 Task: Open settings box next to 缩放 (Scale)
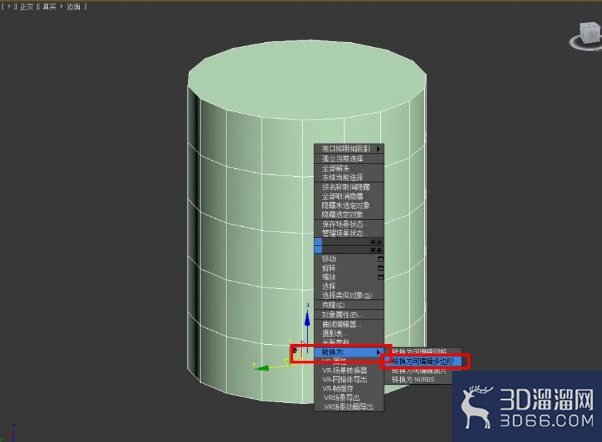point(380,277)
